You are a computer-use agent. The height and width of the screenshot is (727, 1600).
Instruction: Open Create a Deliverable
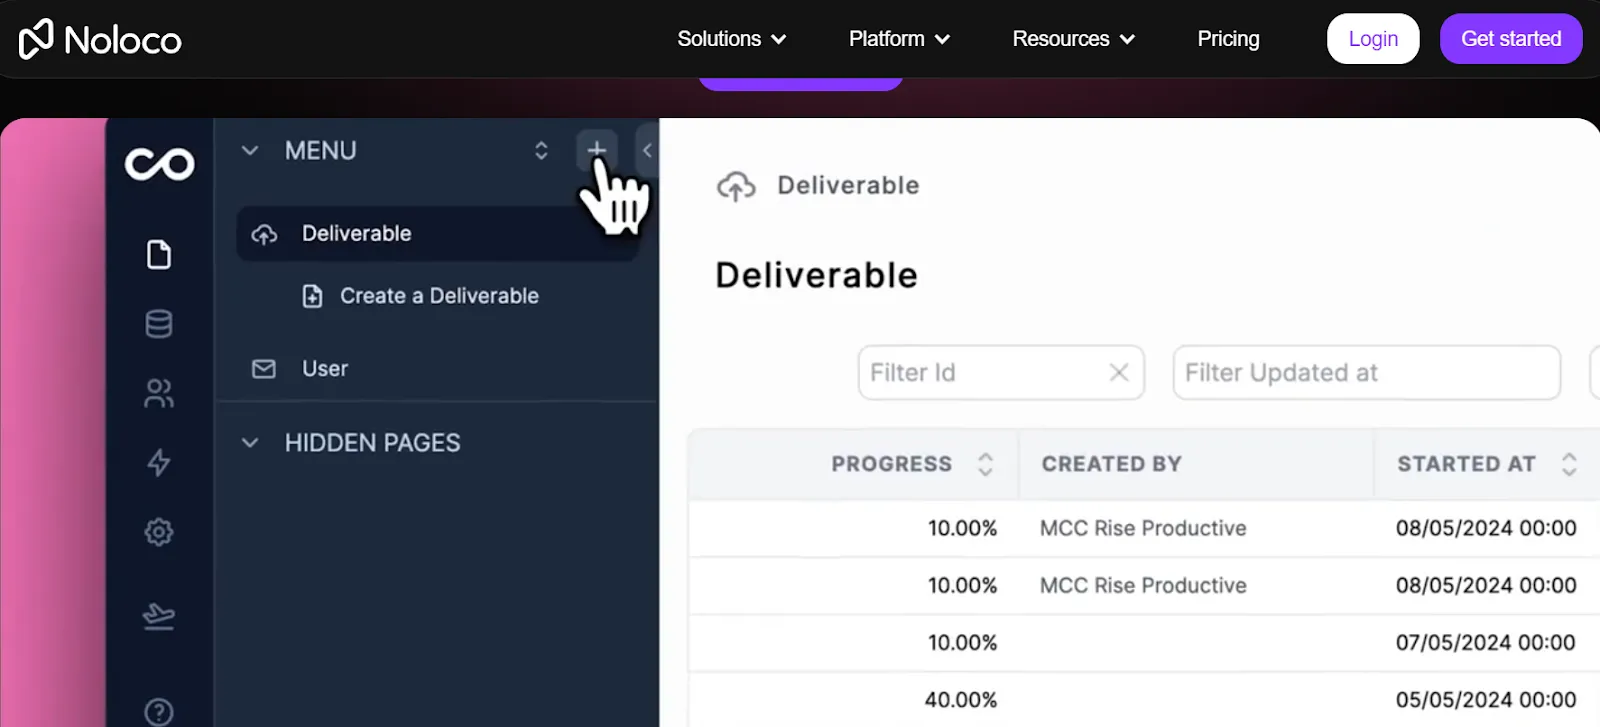tap(438, 295)
